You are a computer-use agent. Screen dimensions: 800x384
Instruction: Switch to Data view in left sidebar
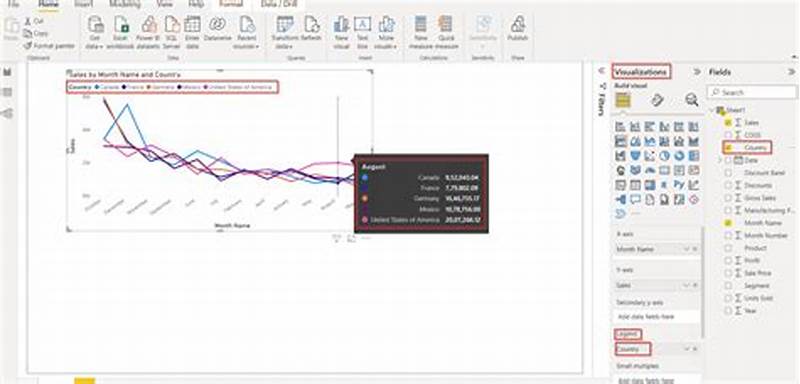(x=8, y=92)
